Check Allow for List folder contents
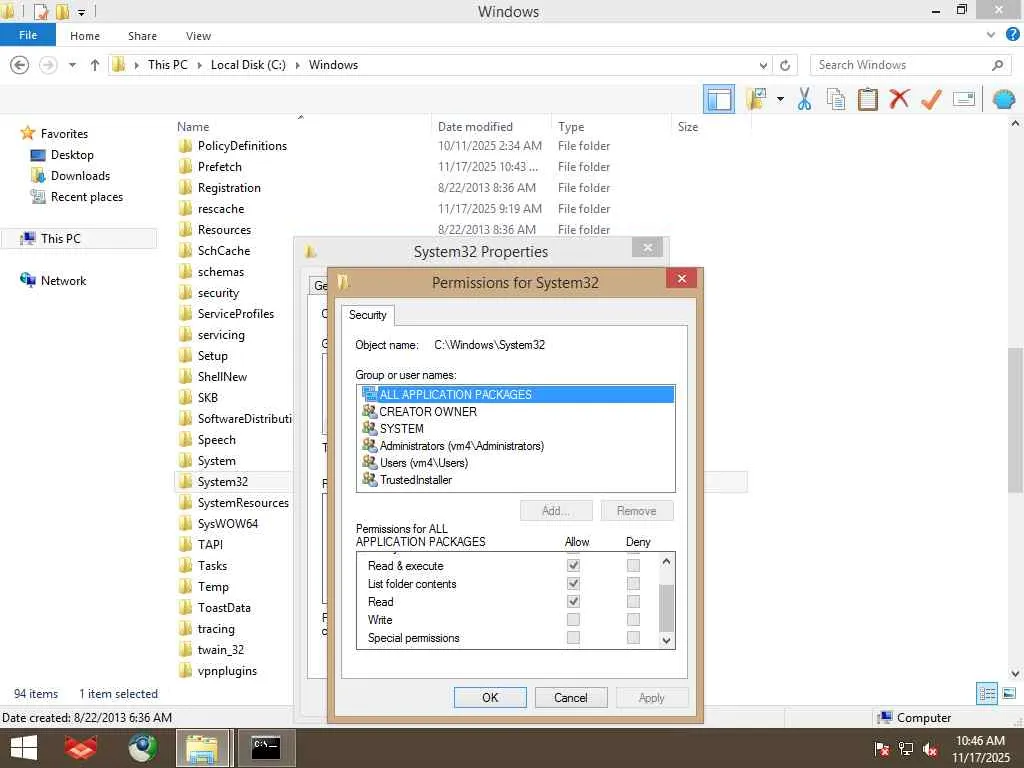This screenshot has height=768, width=1024. [573, 583]
